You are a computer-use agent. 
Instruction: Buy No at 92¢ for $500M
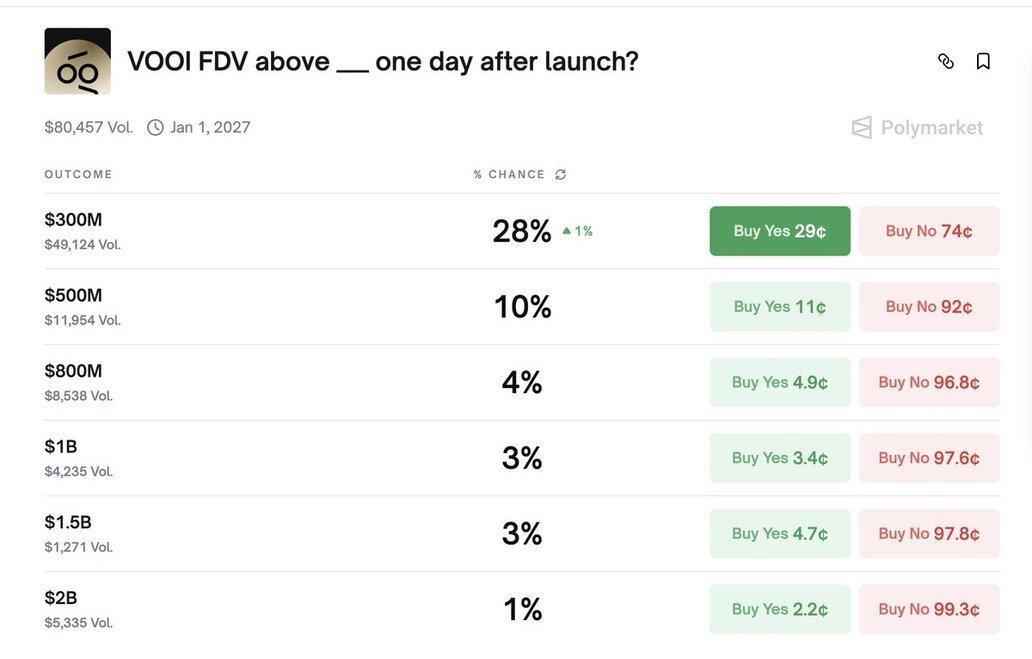[x=929, y=307]
